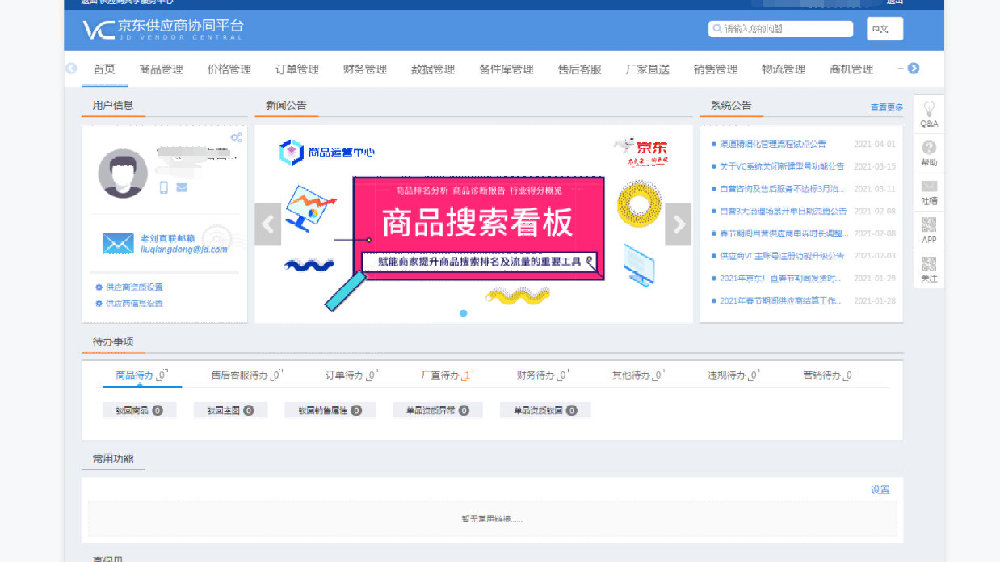Image resolution: width=1000 pixels, height=562 pixels.
Task: Select the 厂直待办 tab
Action: 445,375
